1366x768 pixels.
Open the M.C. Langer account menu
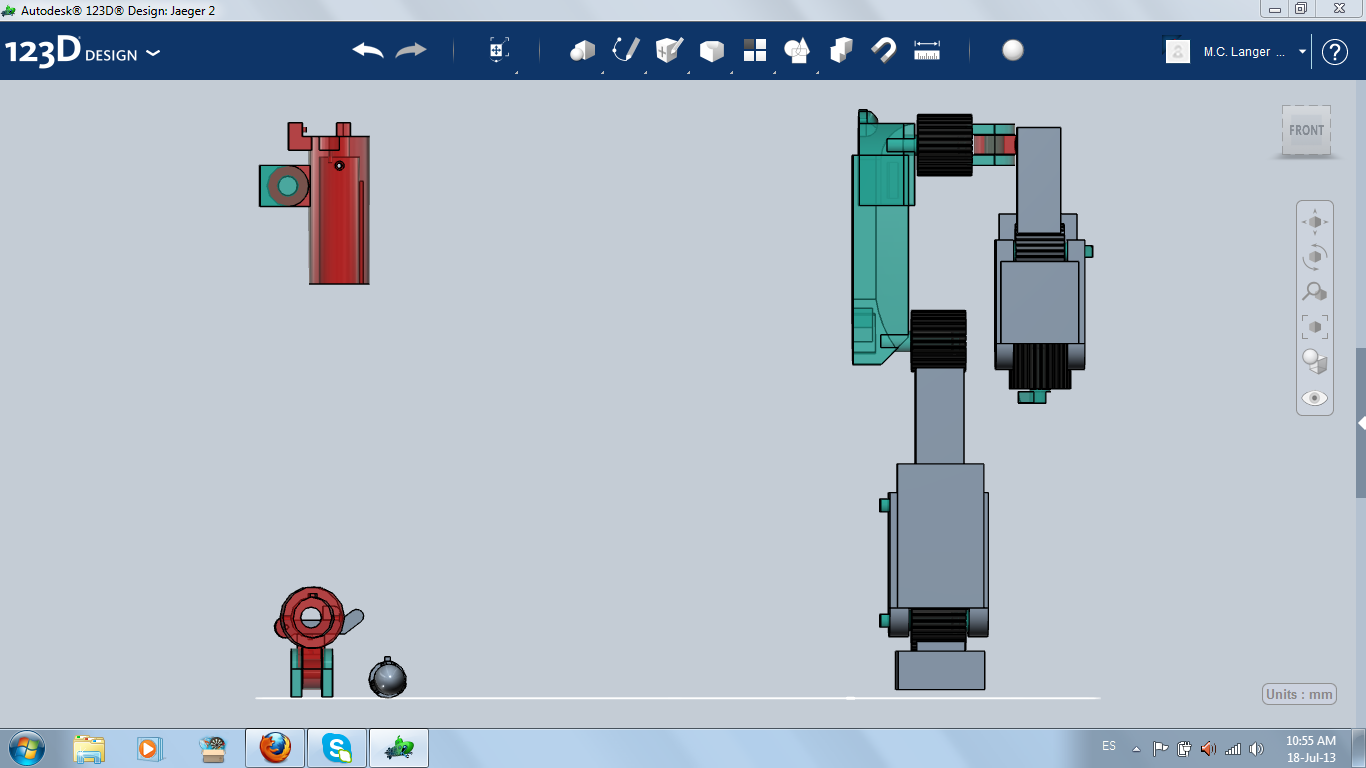pyautogui.click(x=1255, y=52)
